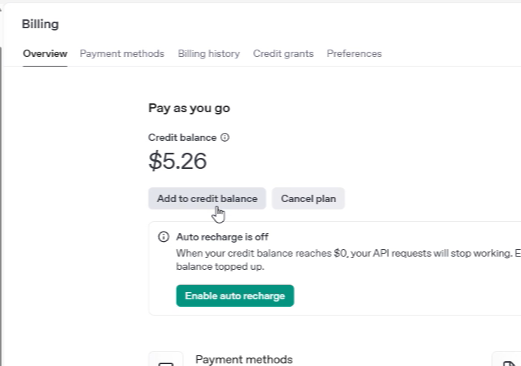Click the $5.26 credit balance amount
521x366 pixels.
(x=177, y=161)
